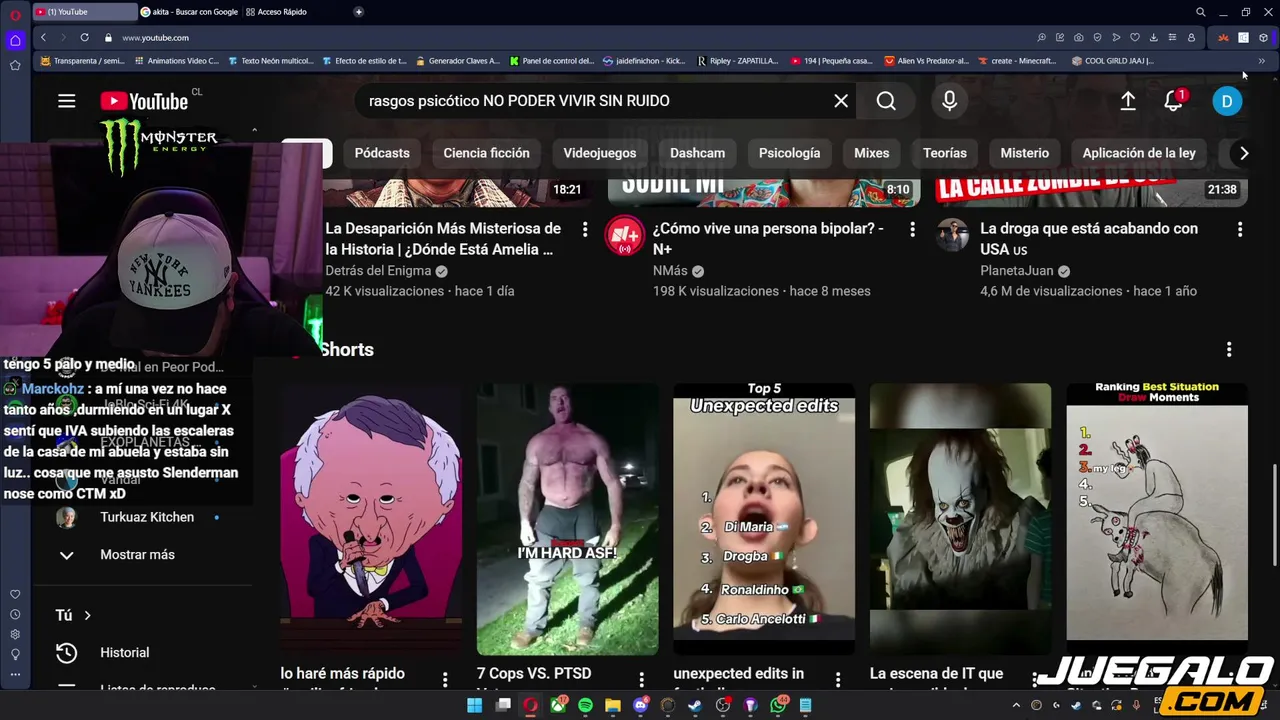The width and height of the screenshot is (1280, 720).
Task: Open options for 'La droga' video
Action: click(1240, 229)
